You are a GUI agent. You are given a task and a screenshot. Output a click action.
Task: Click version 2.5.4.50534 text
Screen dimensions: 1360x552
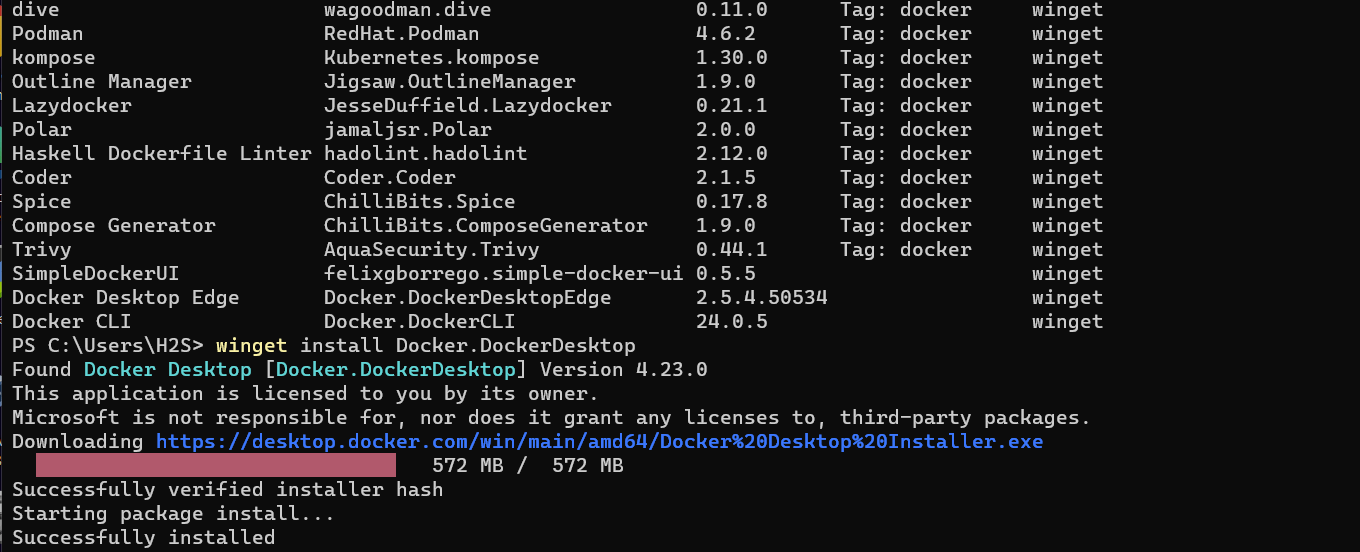point(761,298)
